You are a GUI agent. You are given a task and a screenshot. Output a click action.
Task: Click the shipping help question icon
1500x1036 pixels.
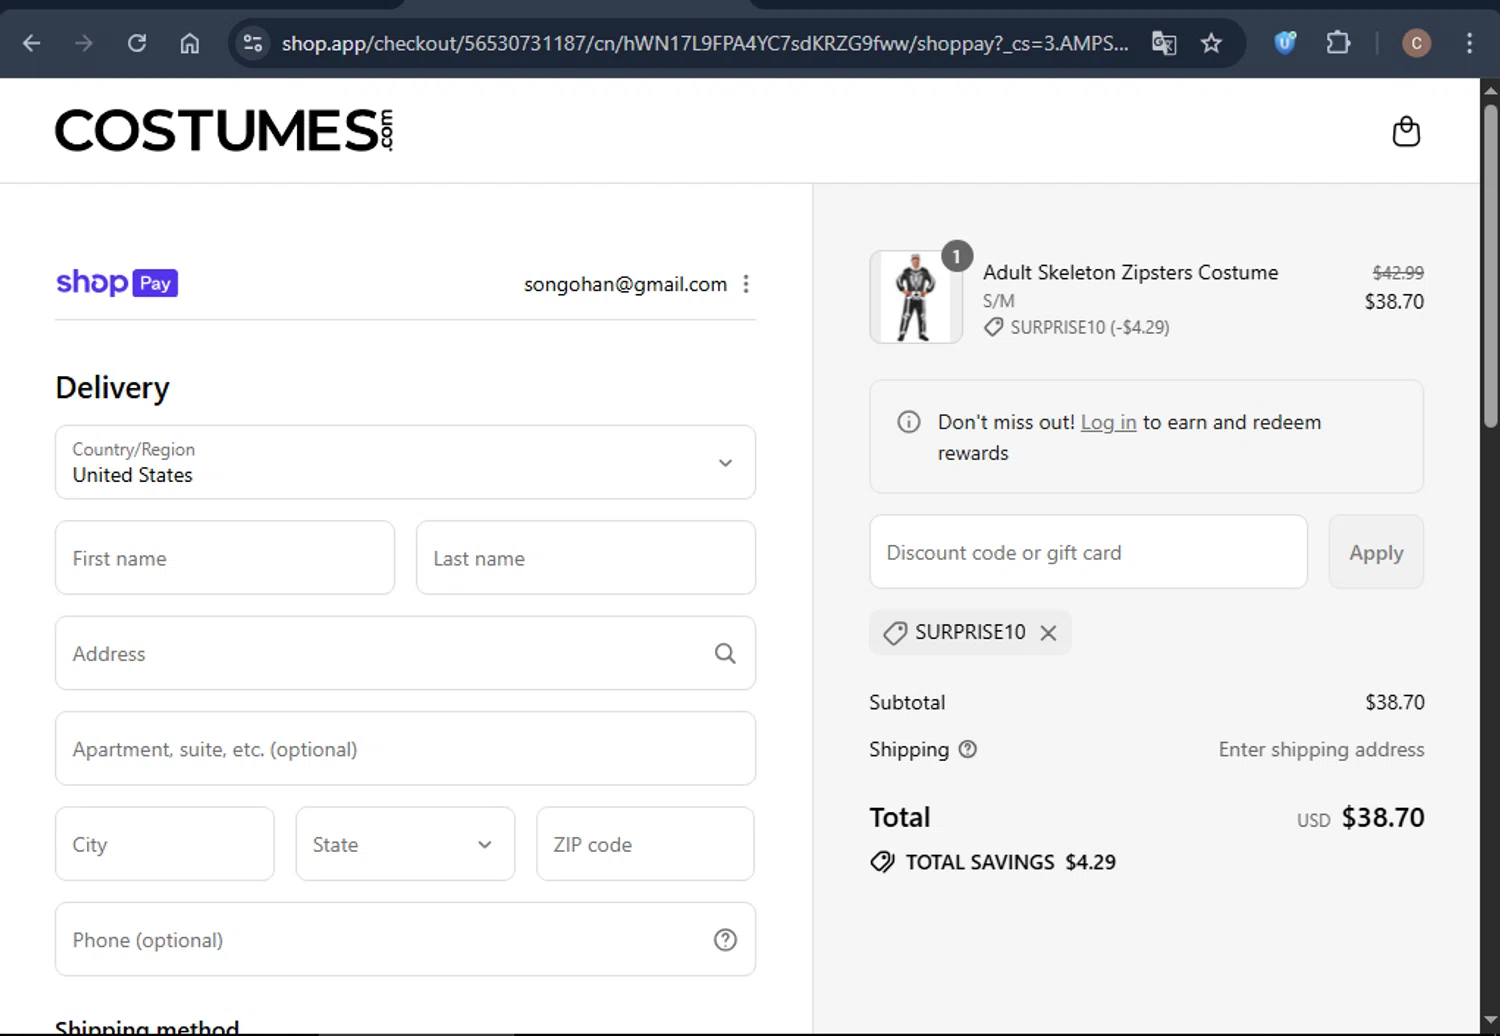coord(968,749)
